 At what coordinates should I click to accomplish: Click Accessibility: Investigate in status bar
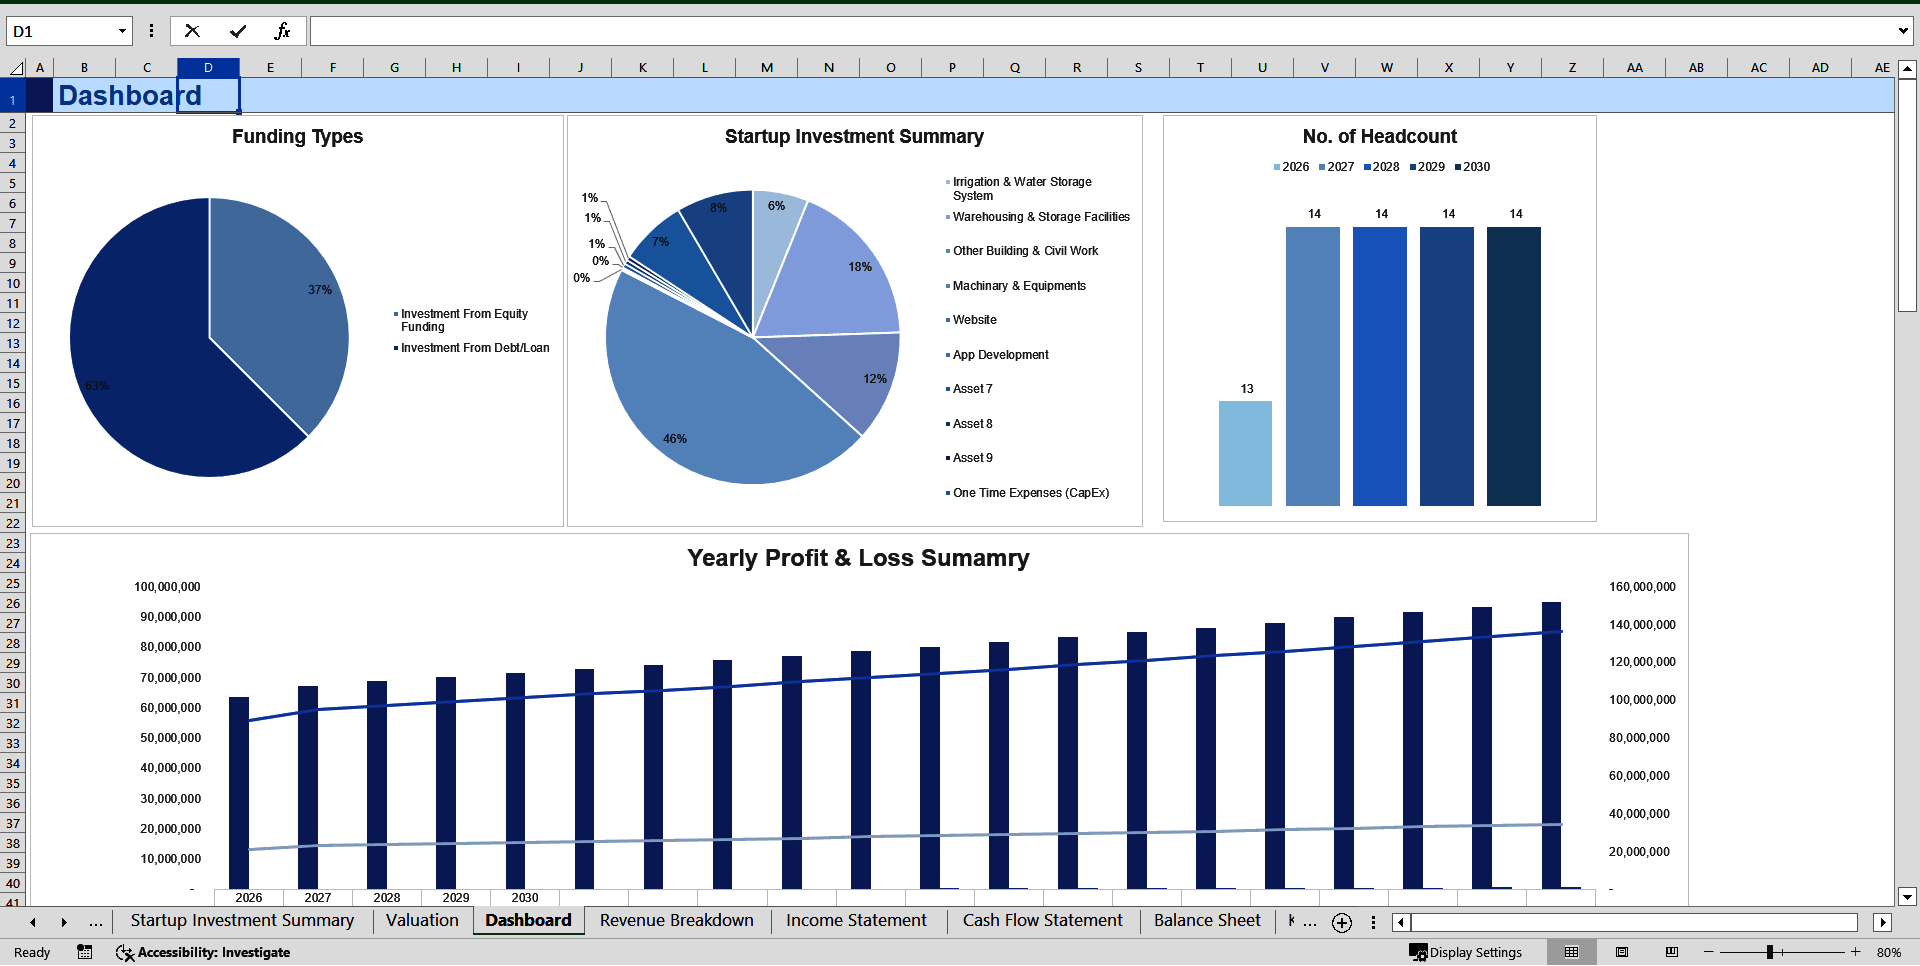(203, 952)
